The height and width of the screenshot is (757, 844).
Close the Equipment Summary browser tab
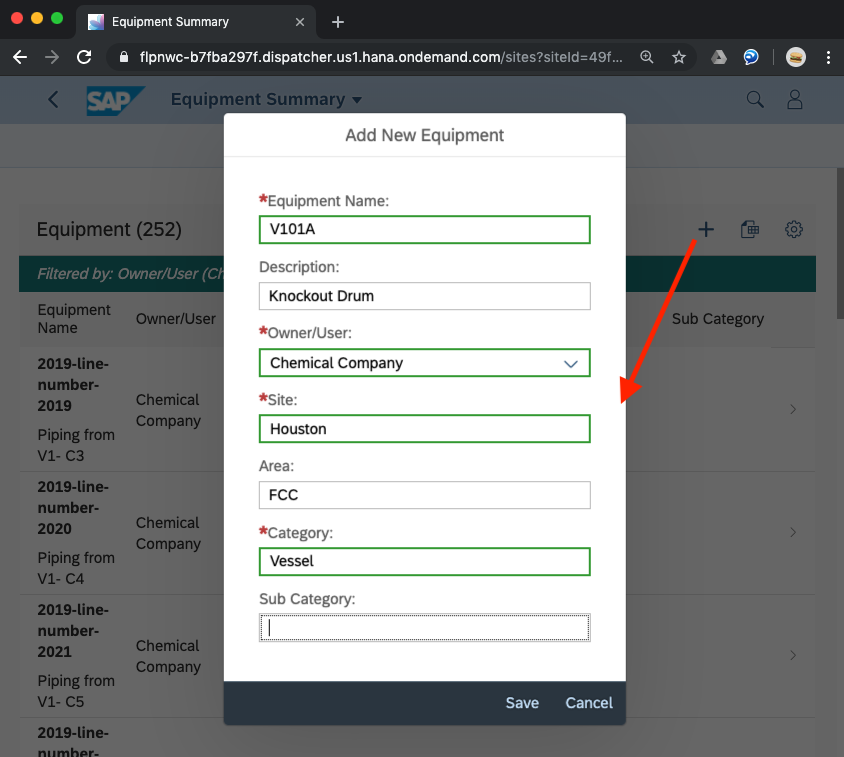point(300,22)
